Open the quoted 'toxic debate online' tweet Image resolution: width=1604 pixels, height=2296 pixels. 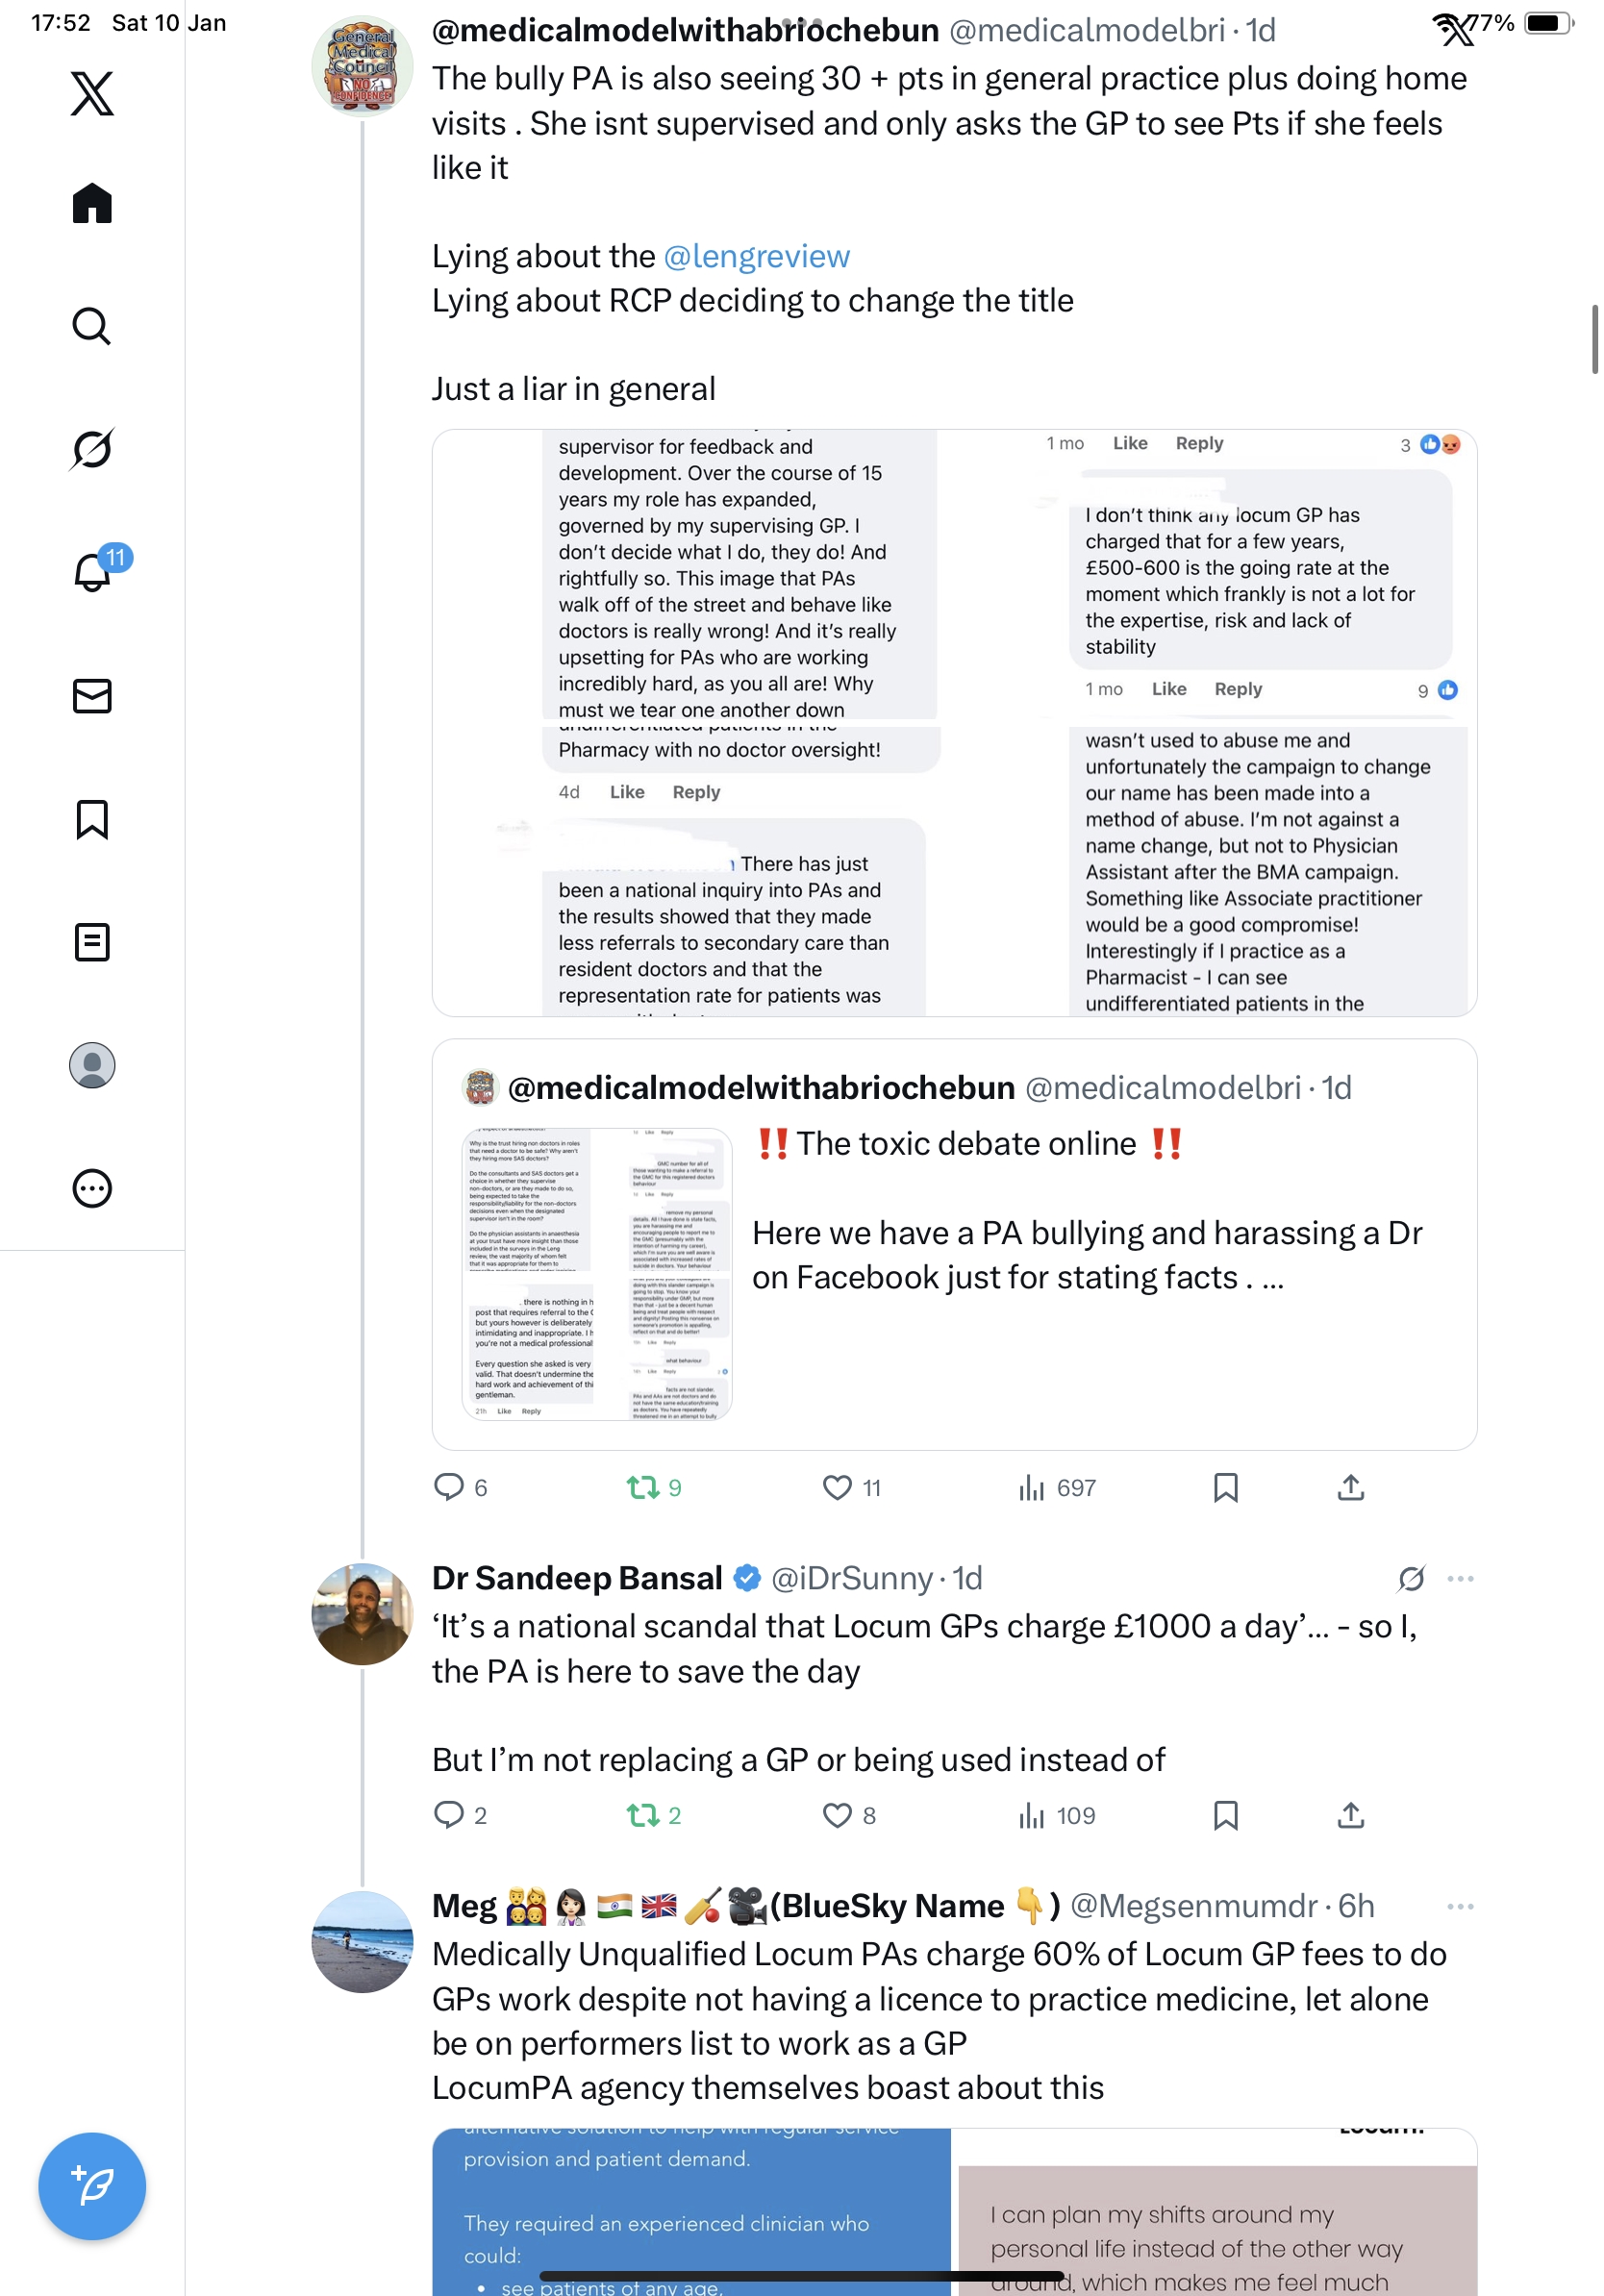click(954, 1244)
